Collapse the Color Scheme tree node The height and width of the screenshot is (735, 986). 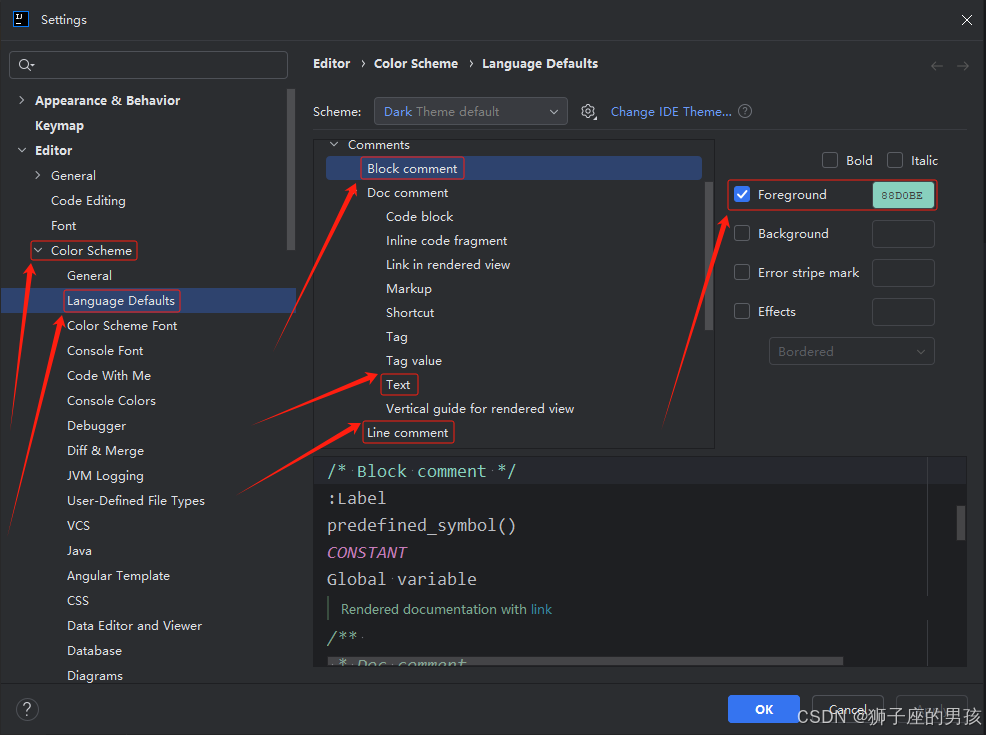38,250
